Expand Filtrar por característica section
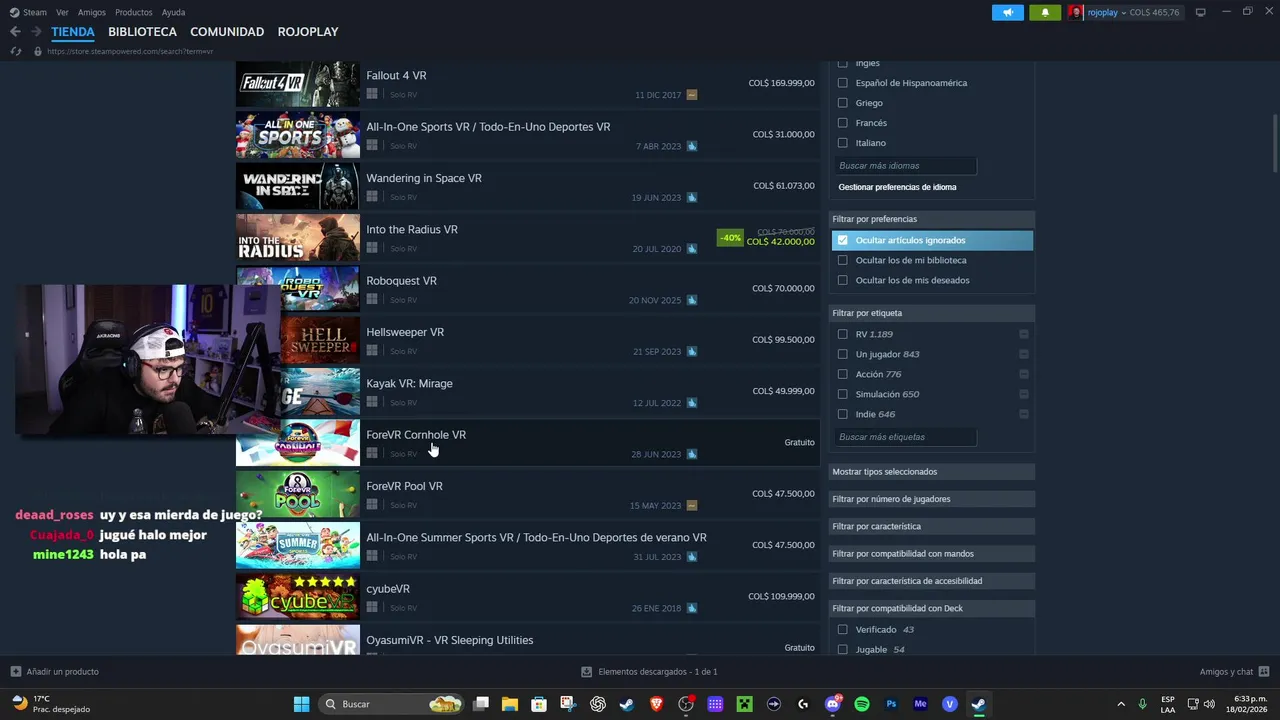This screenshot has height=720, width=1280. (x=931, y=526)
